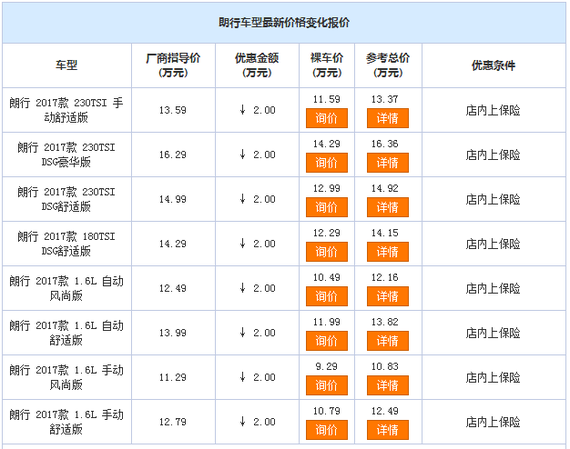Open 详情 for total price 12.16
Screen dimensions: 570x449
(x=388, y=296)
